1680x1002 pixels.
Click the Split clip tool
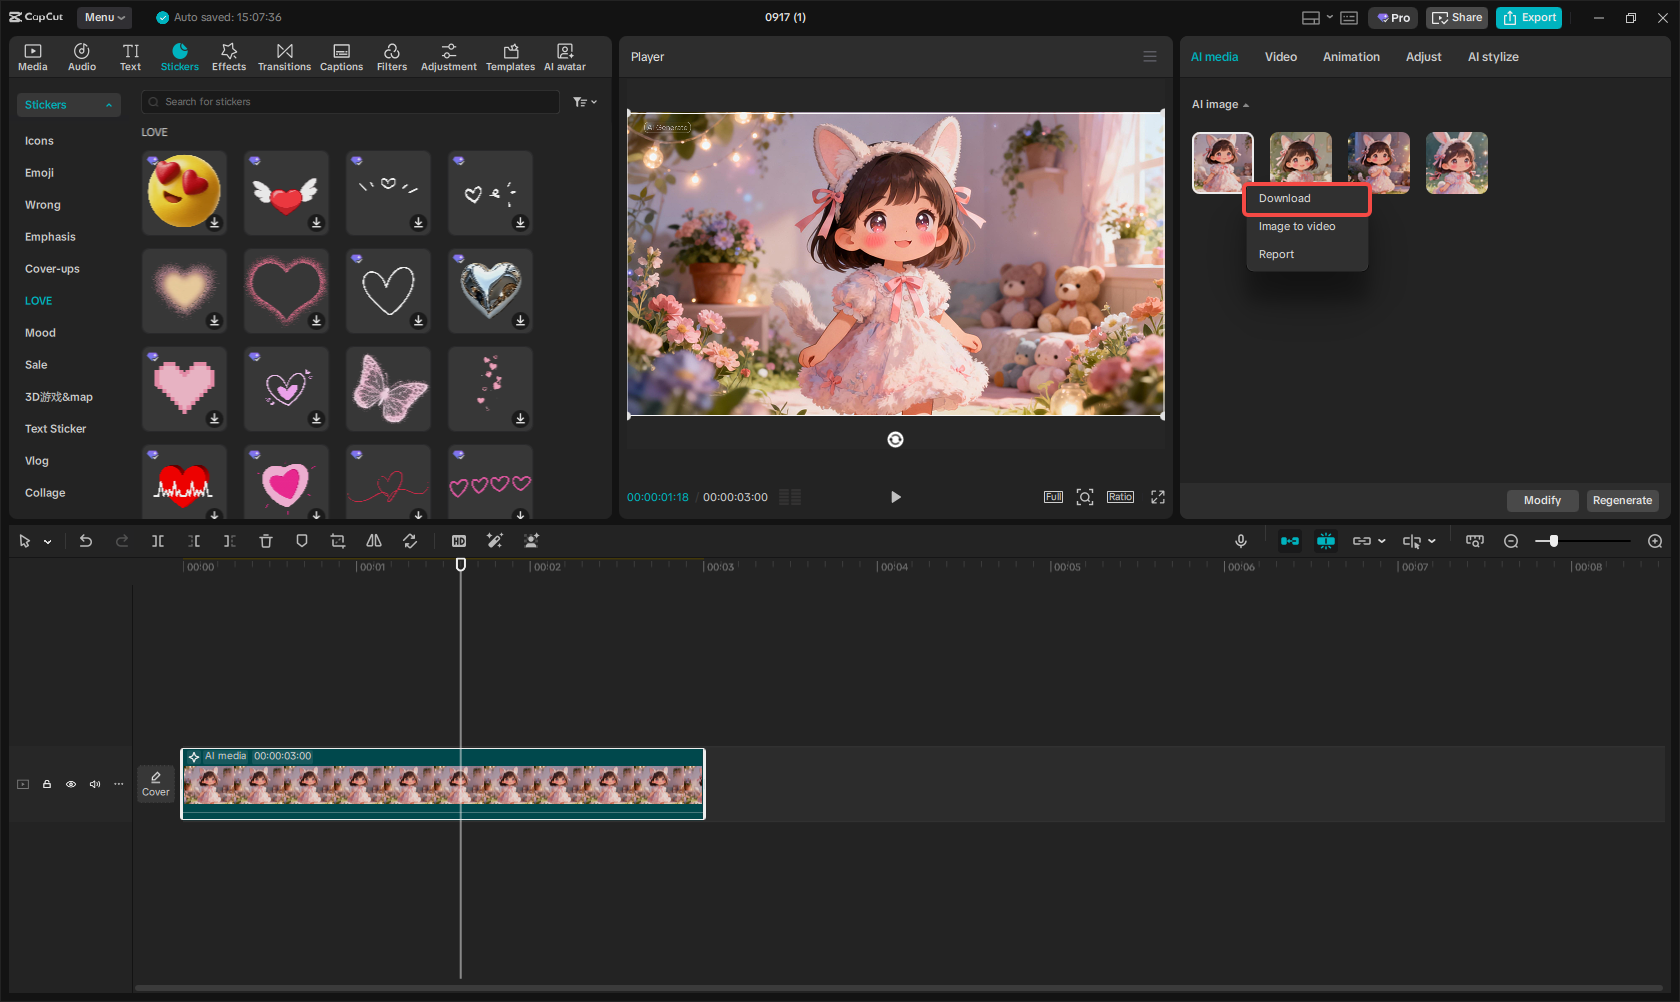pos(158,541)
